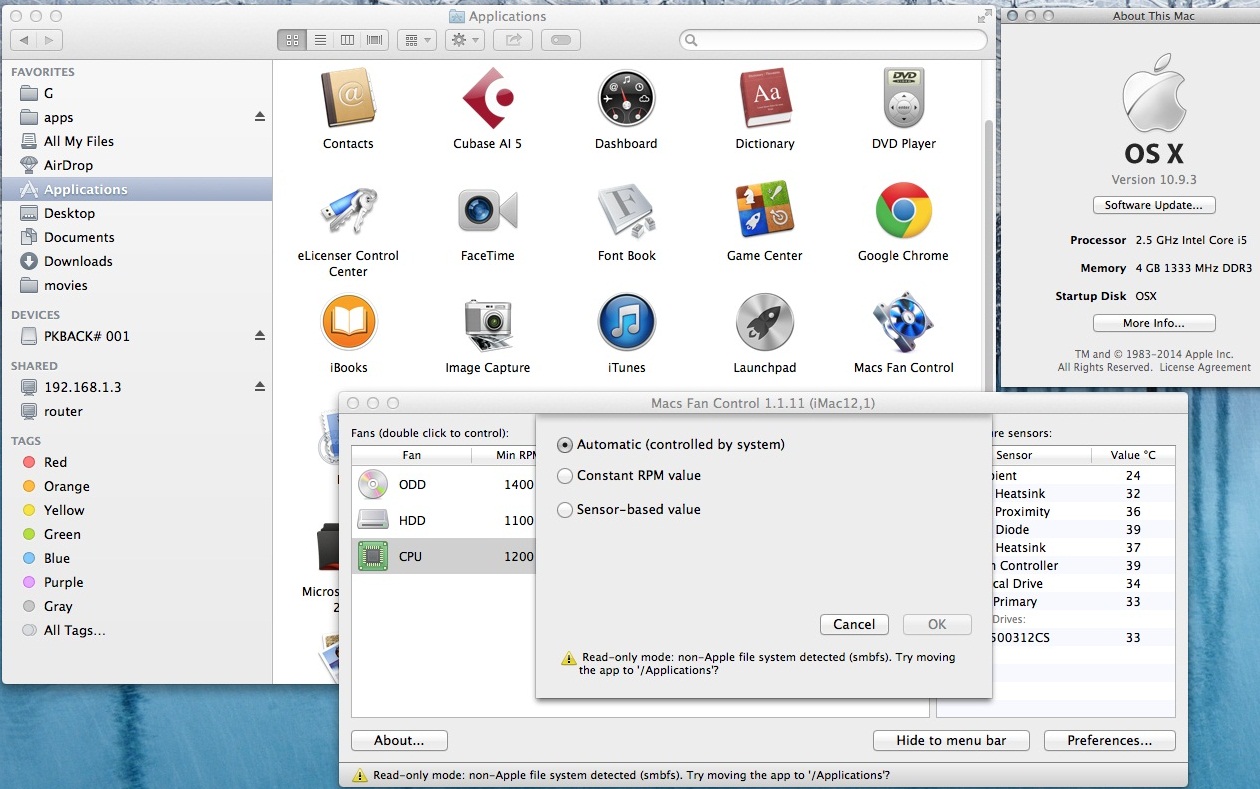Switch Finder to column view

[x=348, y=40]
